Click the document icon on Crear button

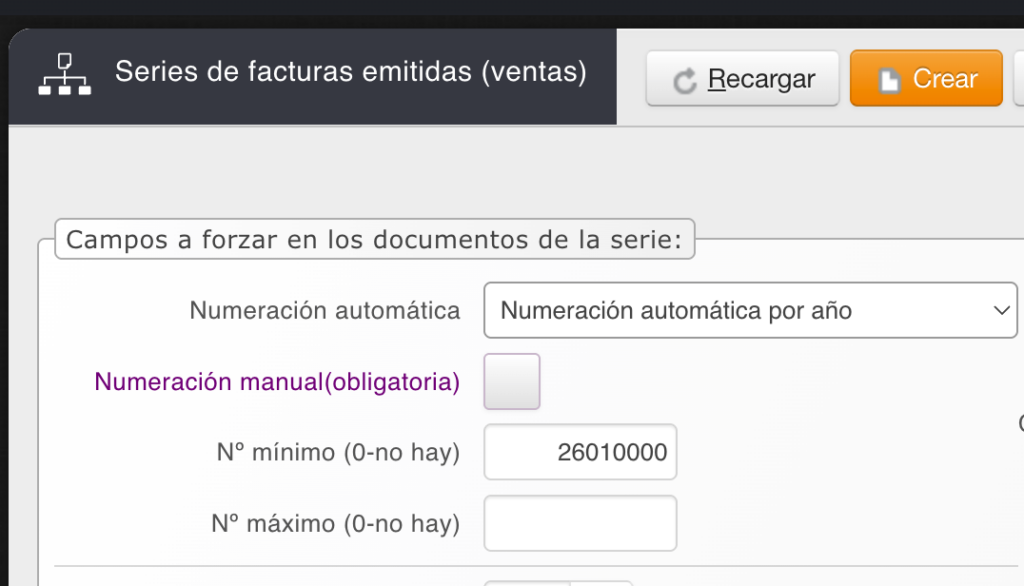pyautogui.click(x=889, y=80)
